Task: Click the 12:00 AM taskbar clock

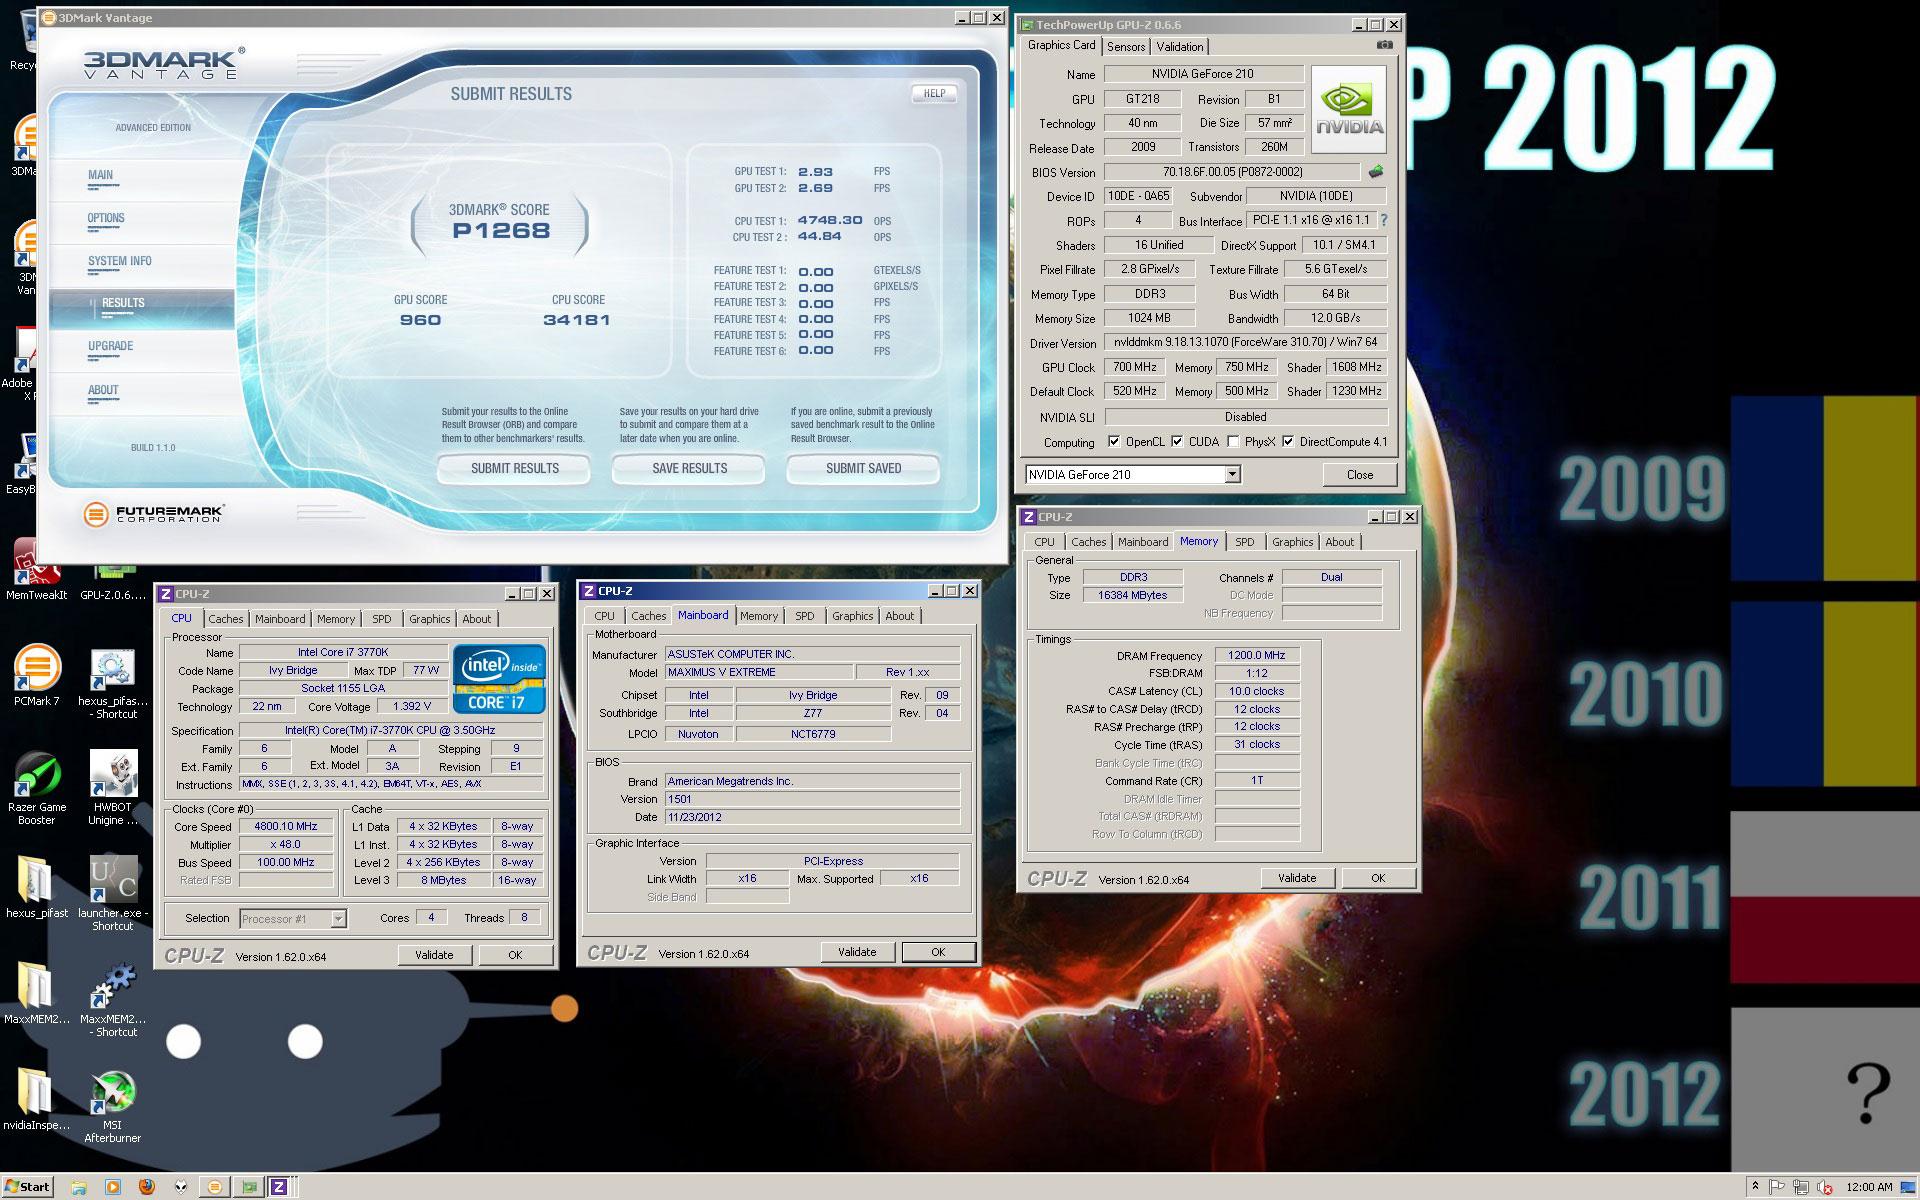Action: [1869, 1187]
